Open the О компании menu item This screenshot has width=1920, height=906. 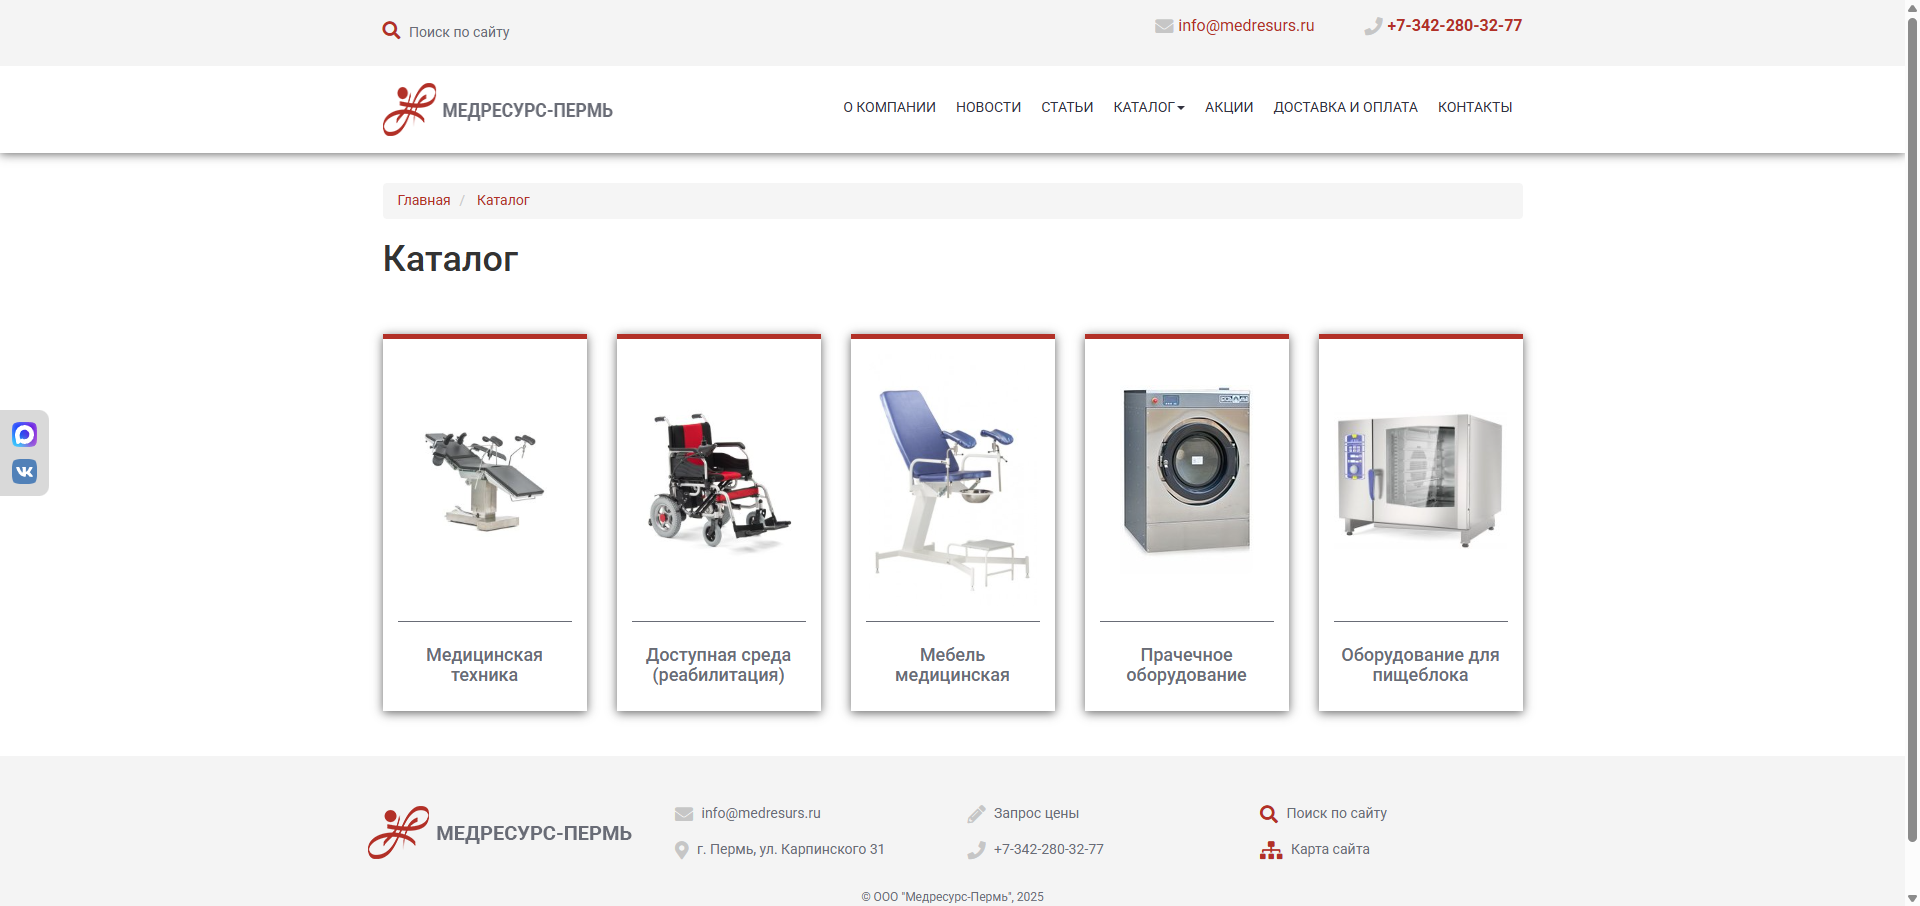(889, 107)
